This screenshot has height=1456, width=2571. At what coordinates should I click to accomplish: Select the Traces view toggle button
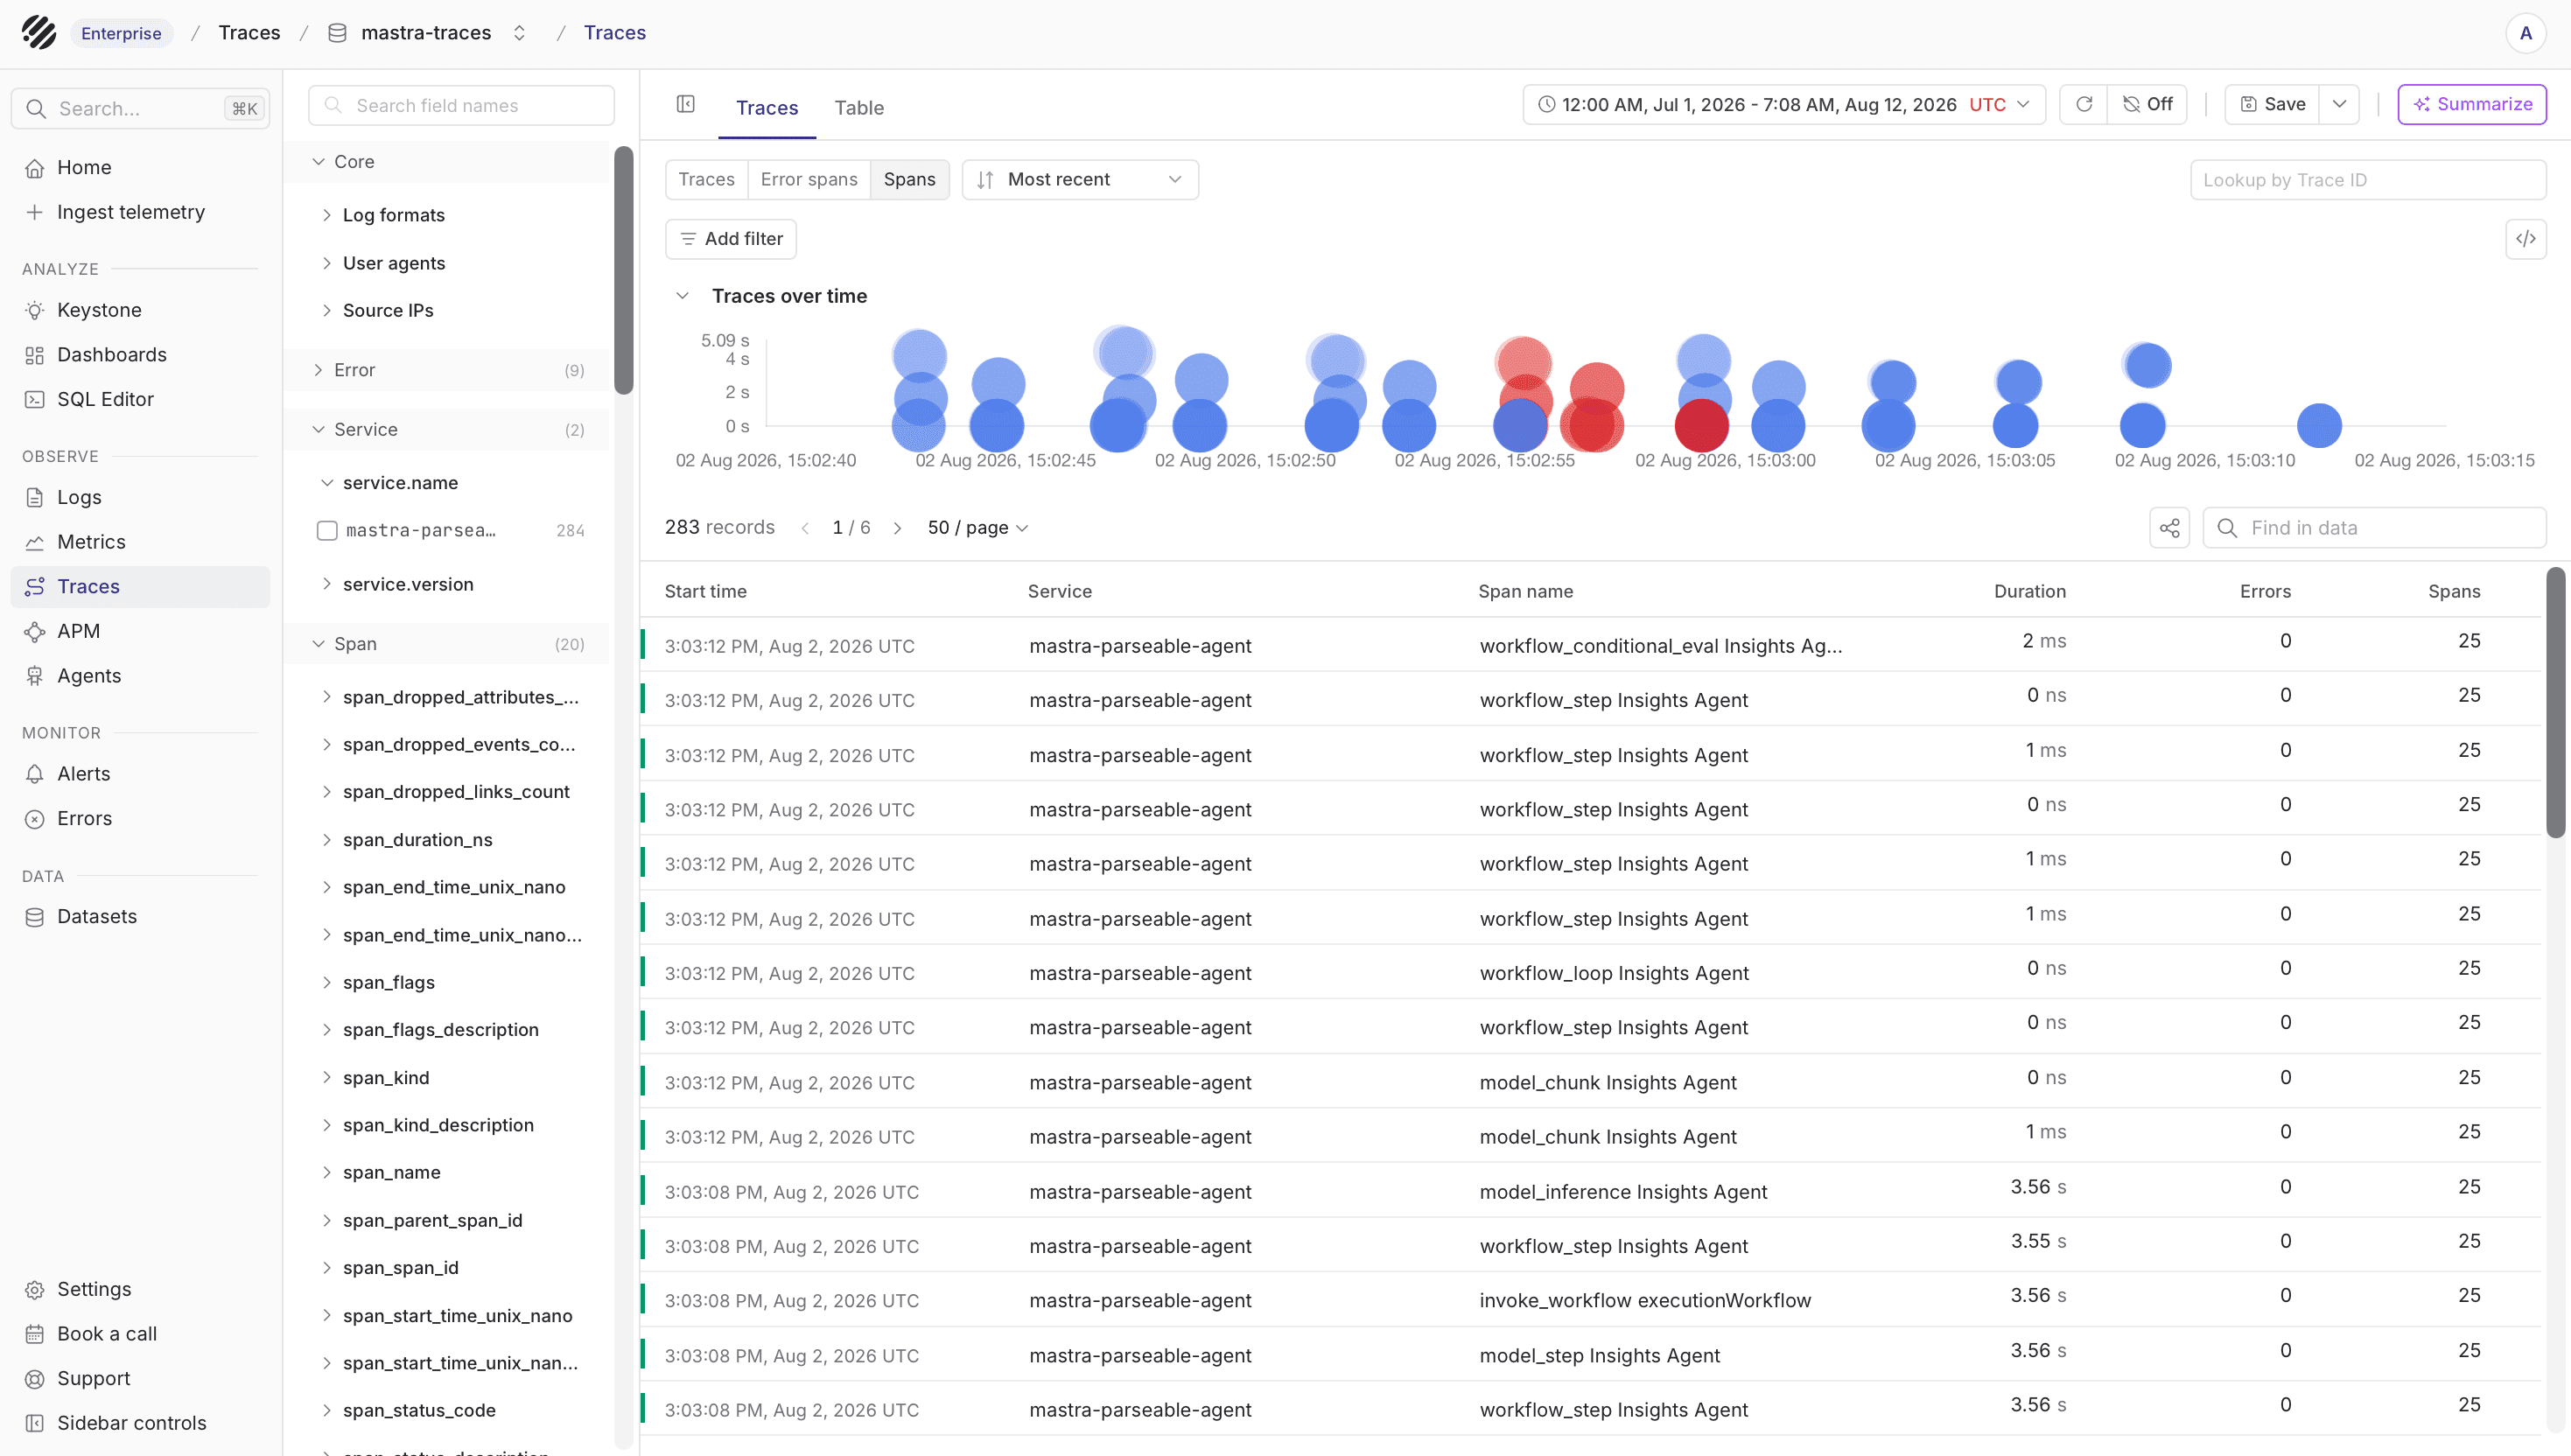(x=706, y=179)
